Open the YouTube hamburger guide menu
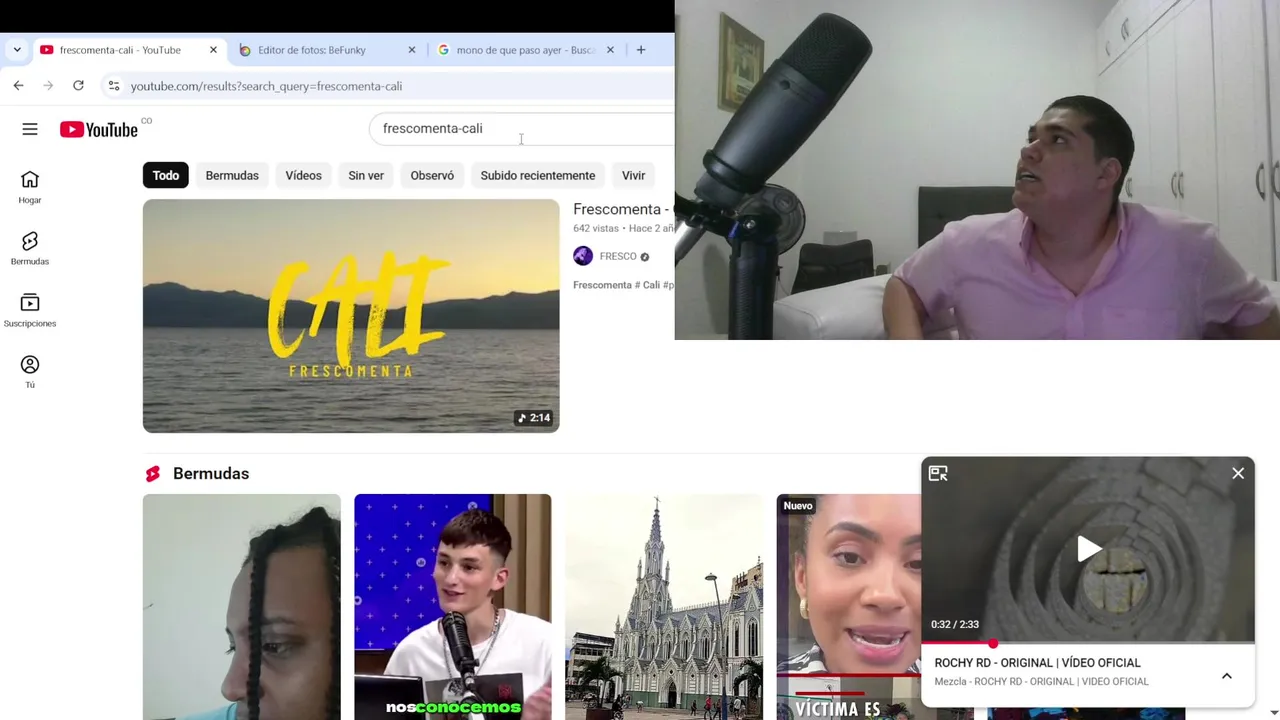Image resolution: width=1280 pixels, height=720 pixels. coord(30,129)
